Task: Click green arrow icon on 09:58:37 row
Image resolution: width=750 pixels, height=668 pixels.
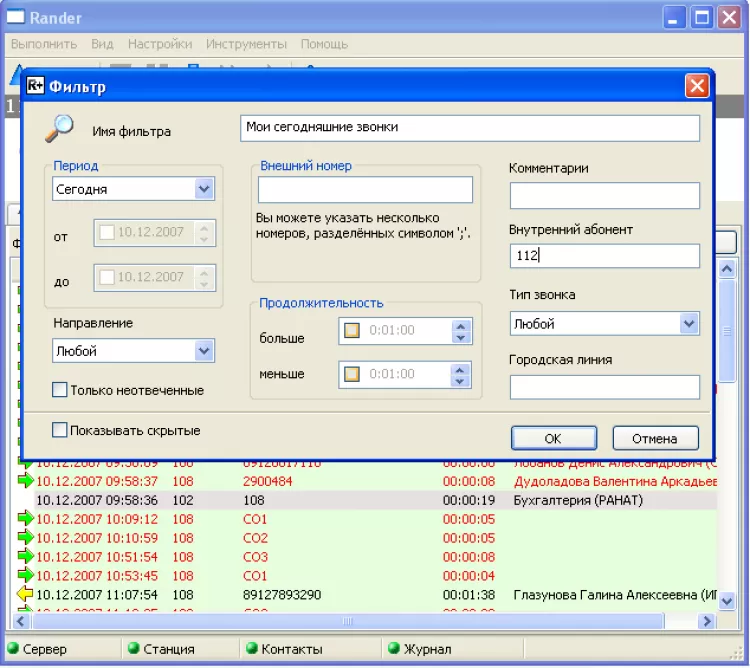Action: tap(25, 480)
